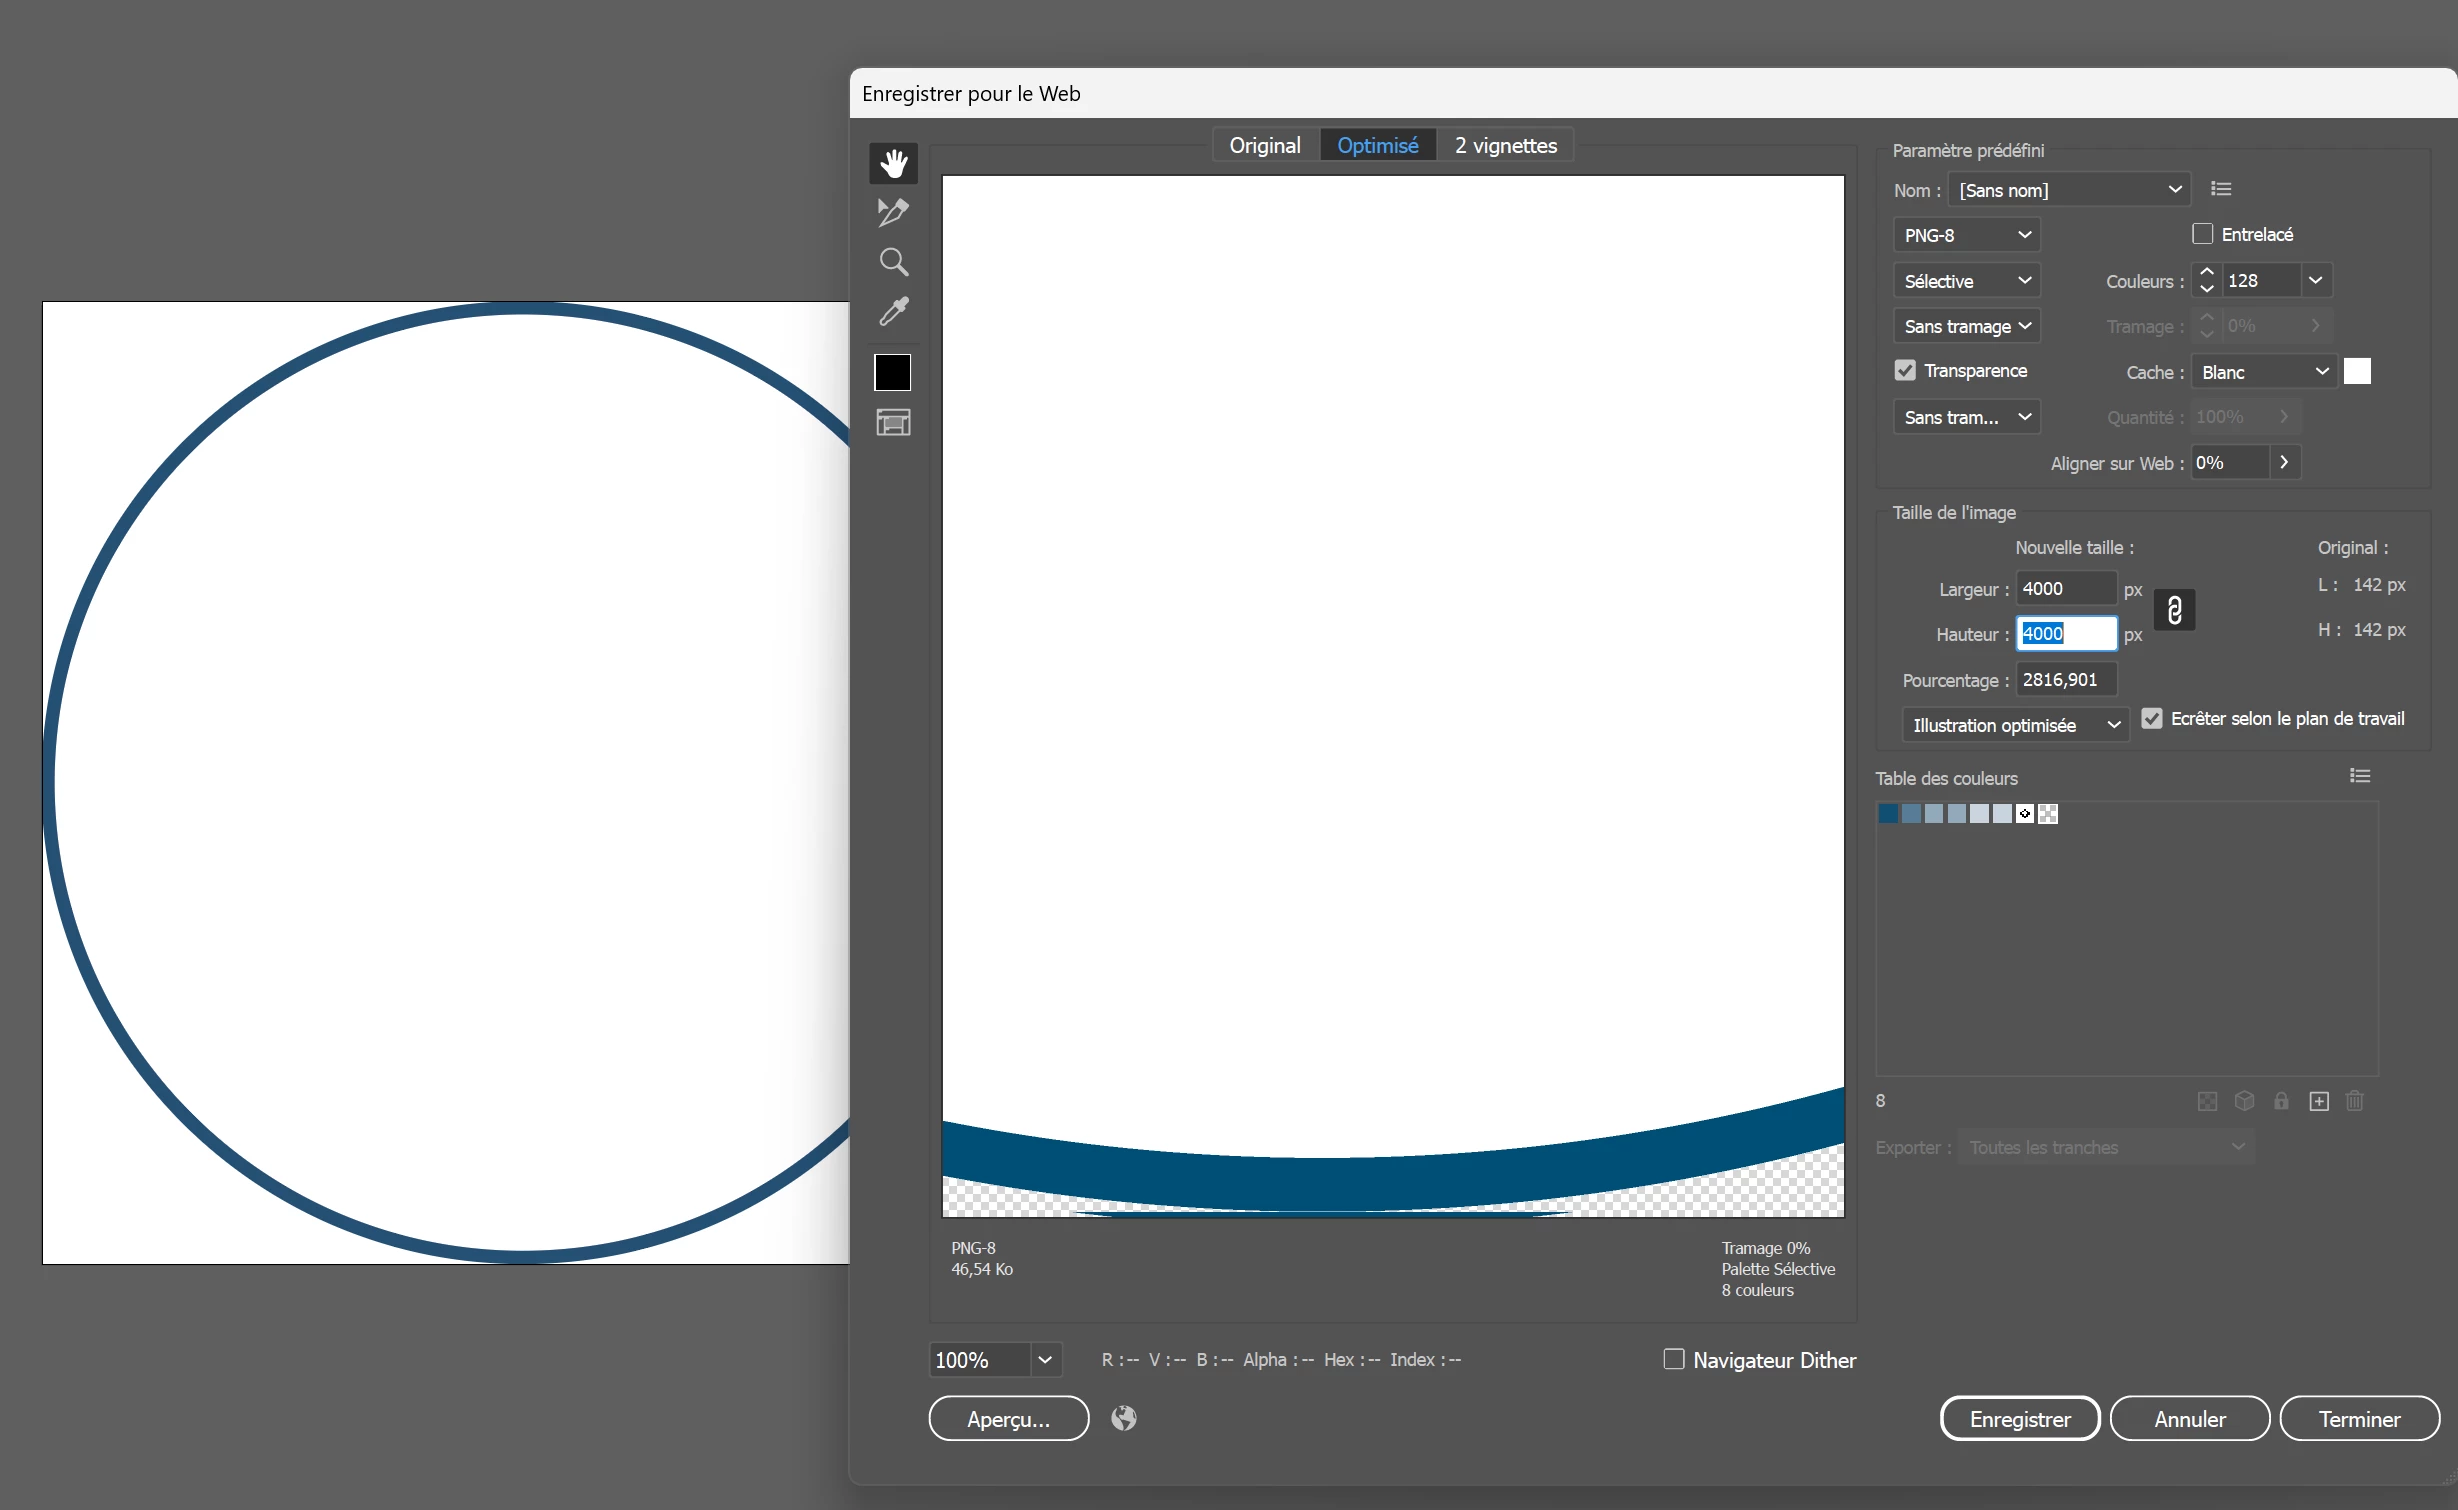Switch to the Original tab
The image size is (2458, 1510).
1264,145
